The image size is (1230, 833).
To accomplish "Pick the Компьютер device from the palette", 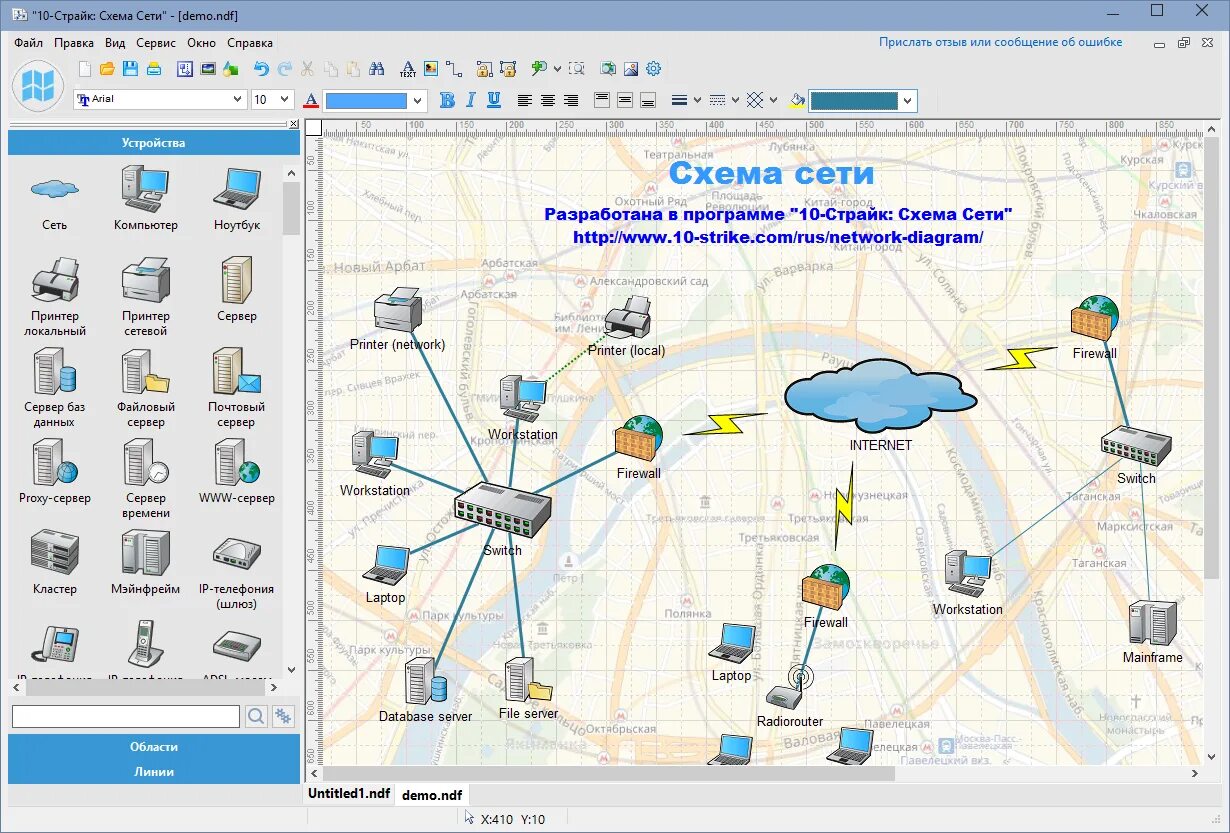I will [146, 198].
